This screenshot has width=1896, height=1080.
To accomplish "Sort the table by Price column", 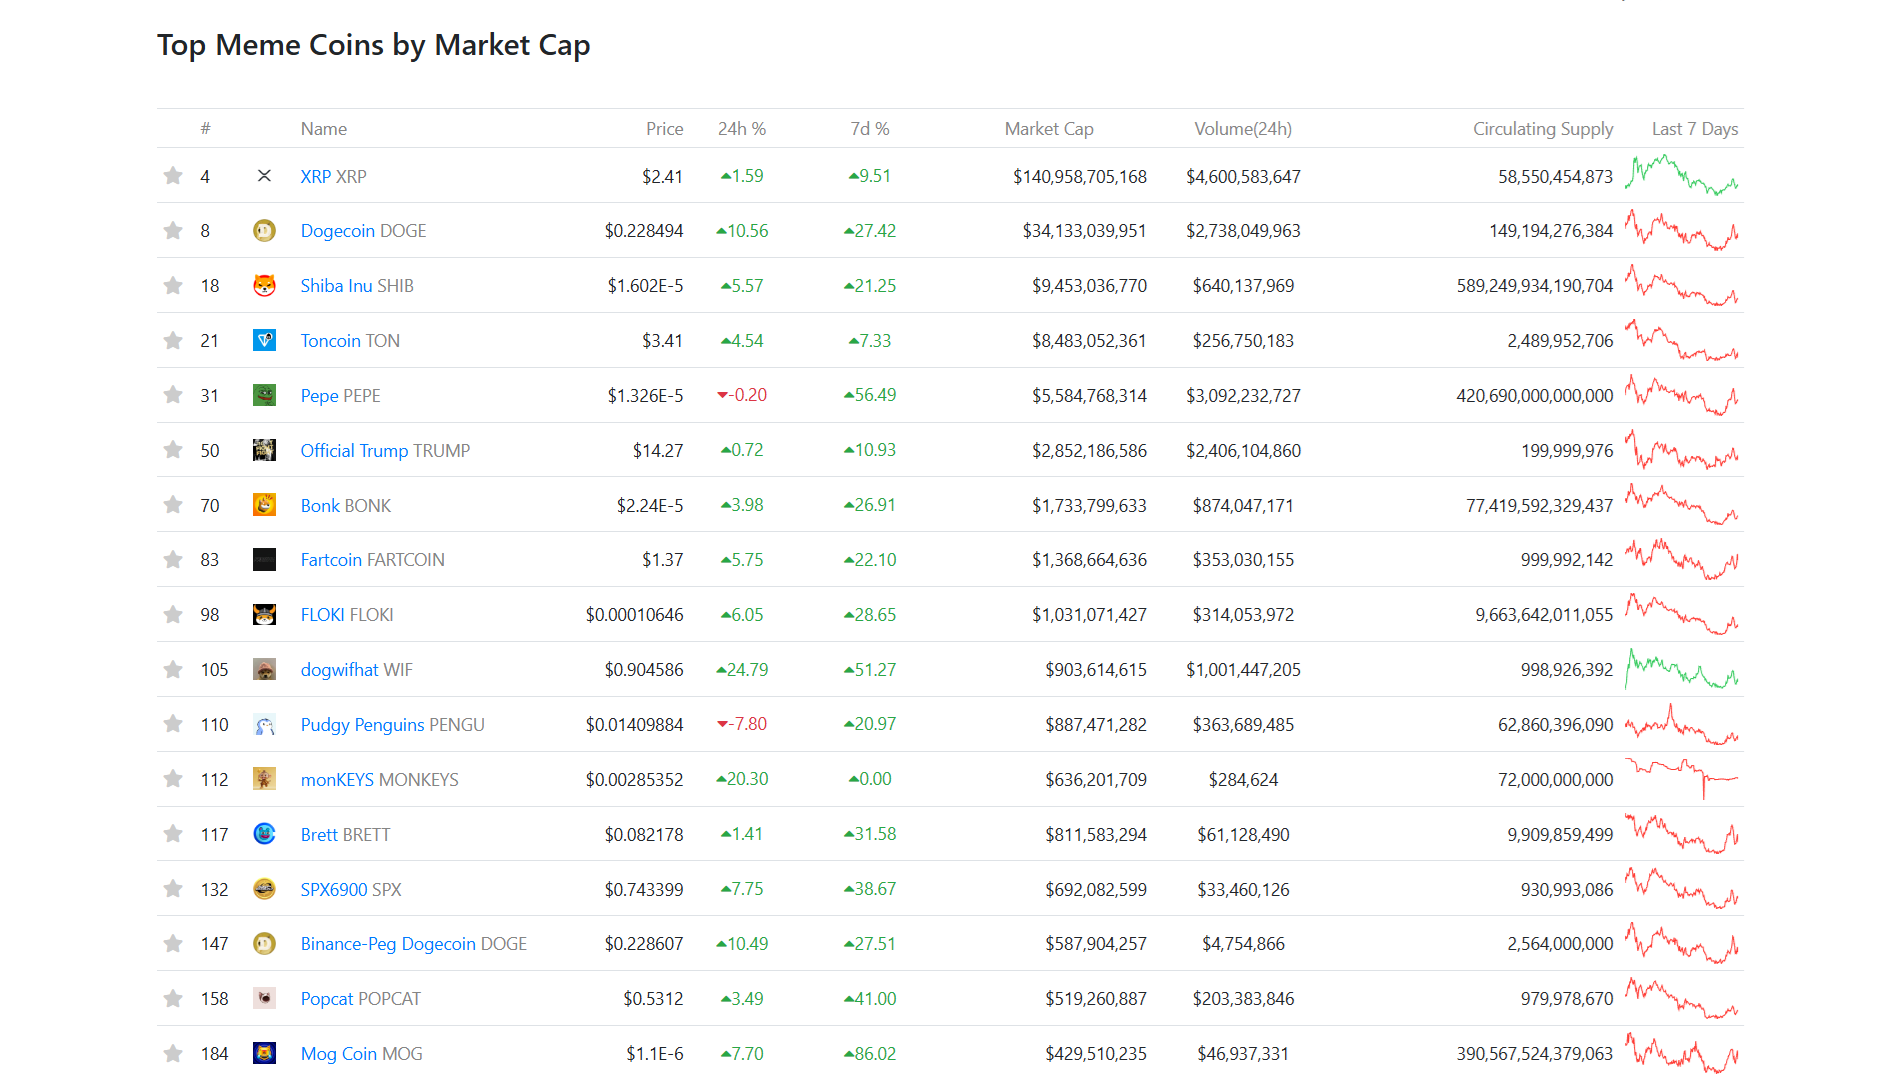I will pos(665,129).
